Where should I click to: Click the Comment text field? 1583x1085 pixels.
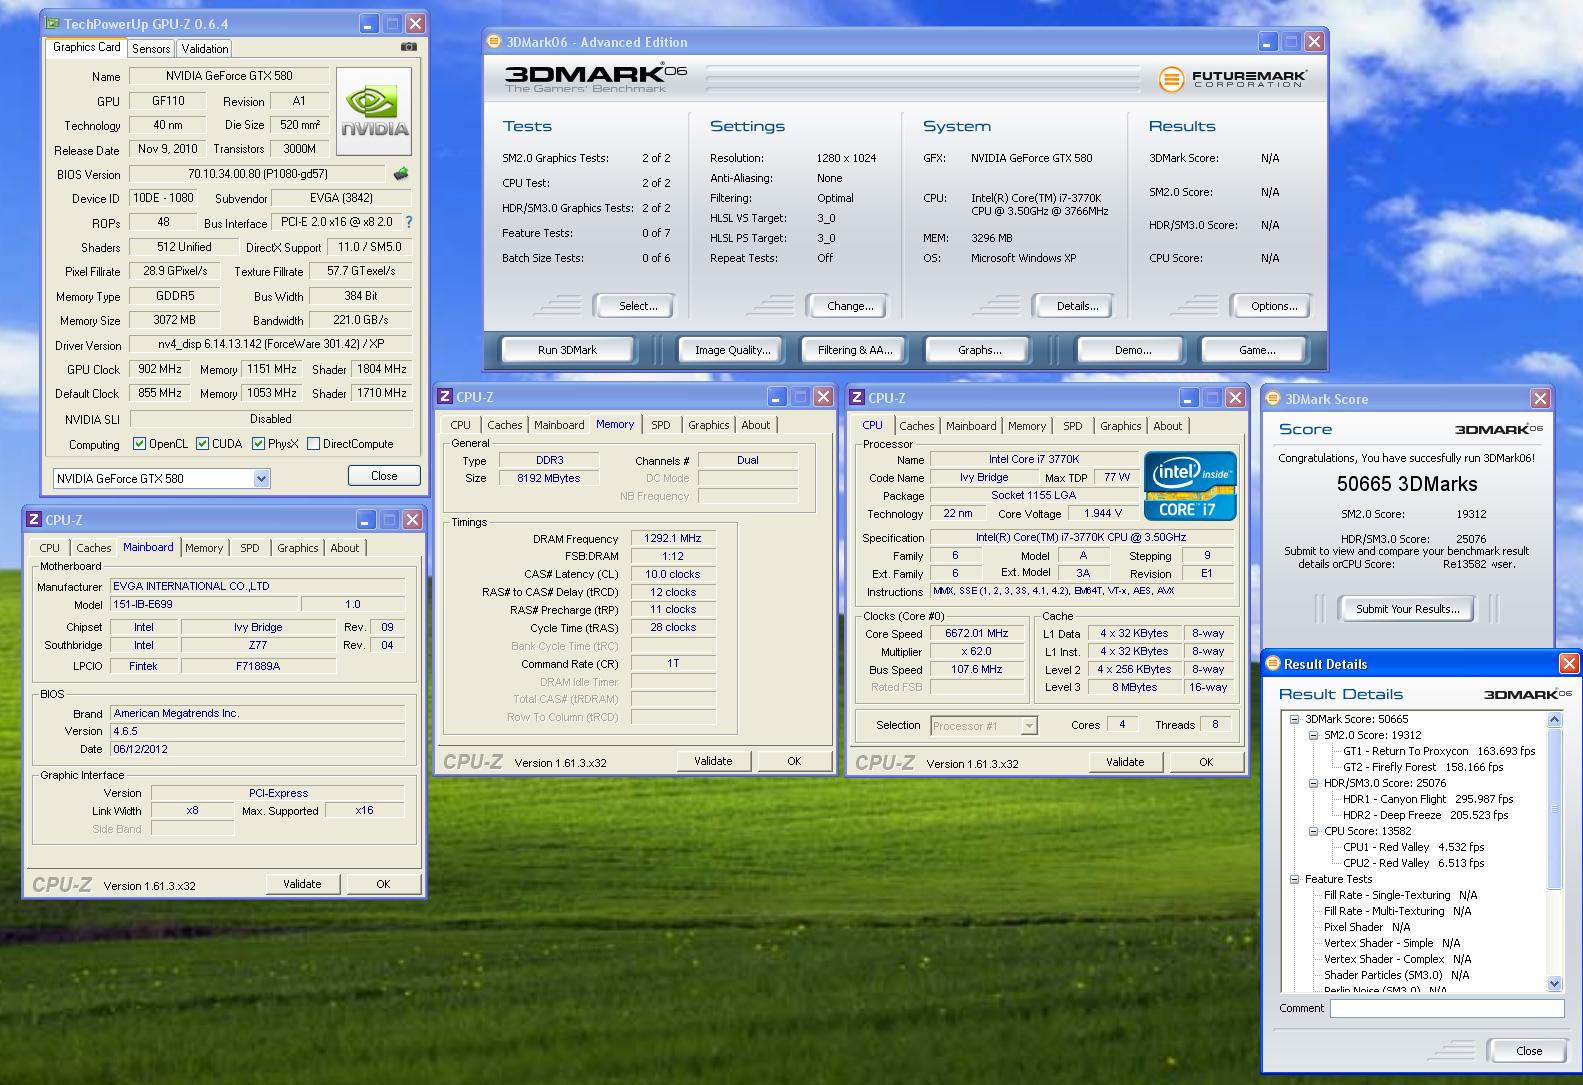click(1446, 1009)
